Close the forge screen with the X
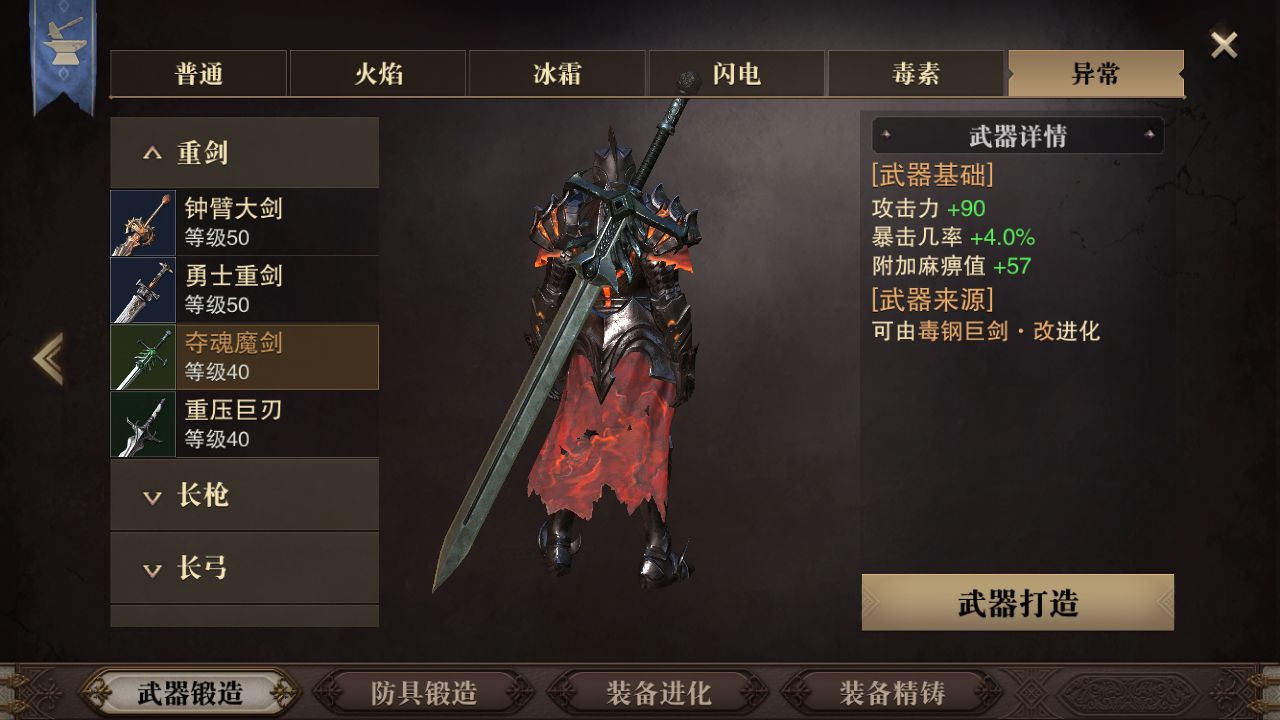The width and height of the screenshot is (1280, 720). [x=1224, y=45]
